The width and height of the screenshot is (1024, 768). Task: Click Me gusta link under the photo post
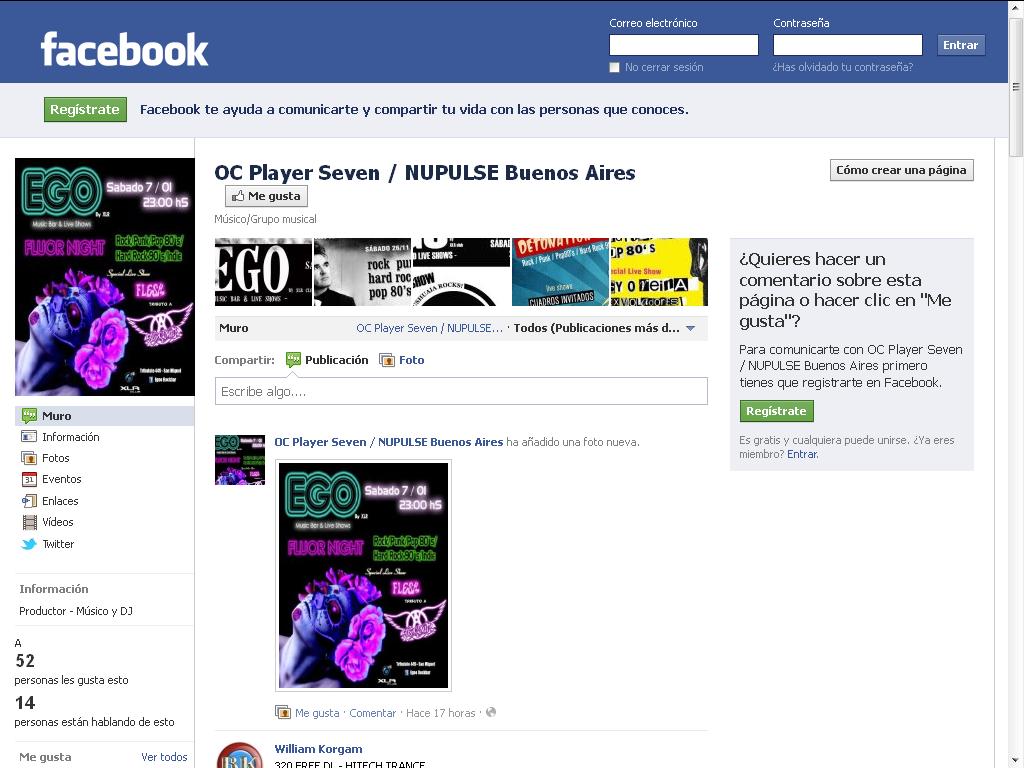tap(317, 712)
